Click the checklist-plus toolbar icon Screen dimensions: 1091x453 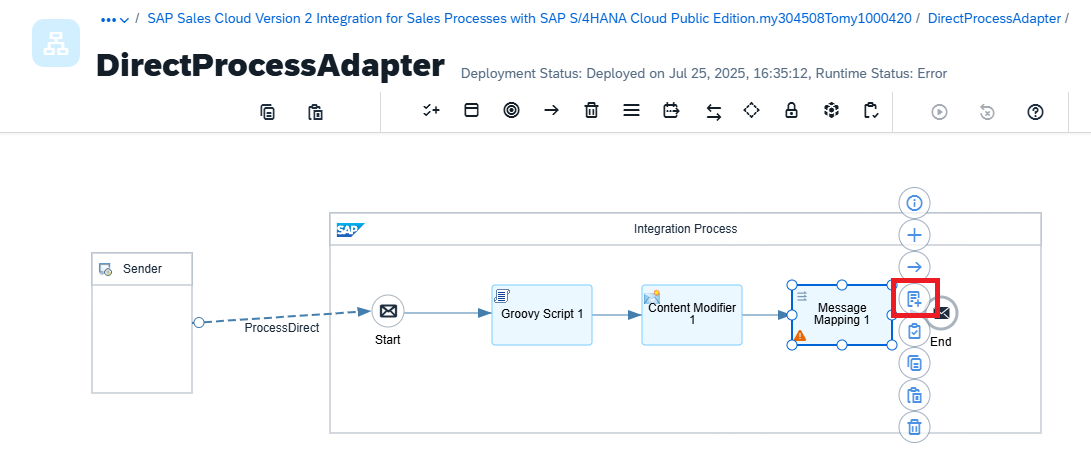[x=431, y=111]
